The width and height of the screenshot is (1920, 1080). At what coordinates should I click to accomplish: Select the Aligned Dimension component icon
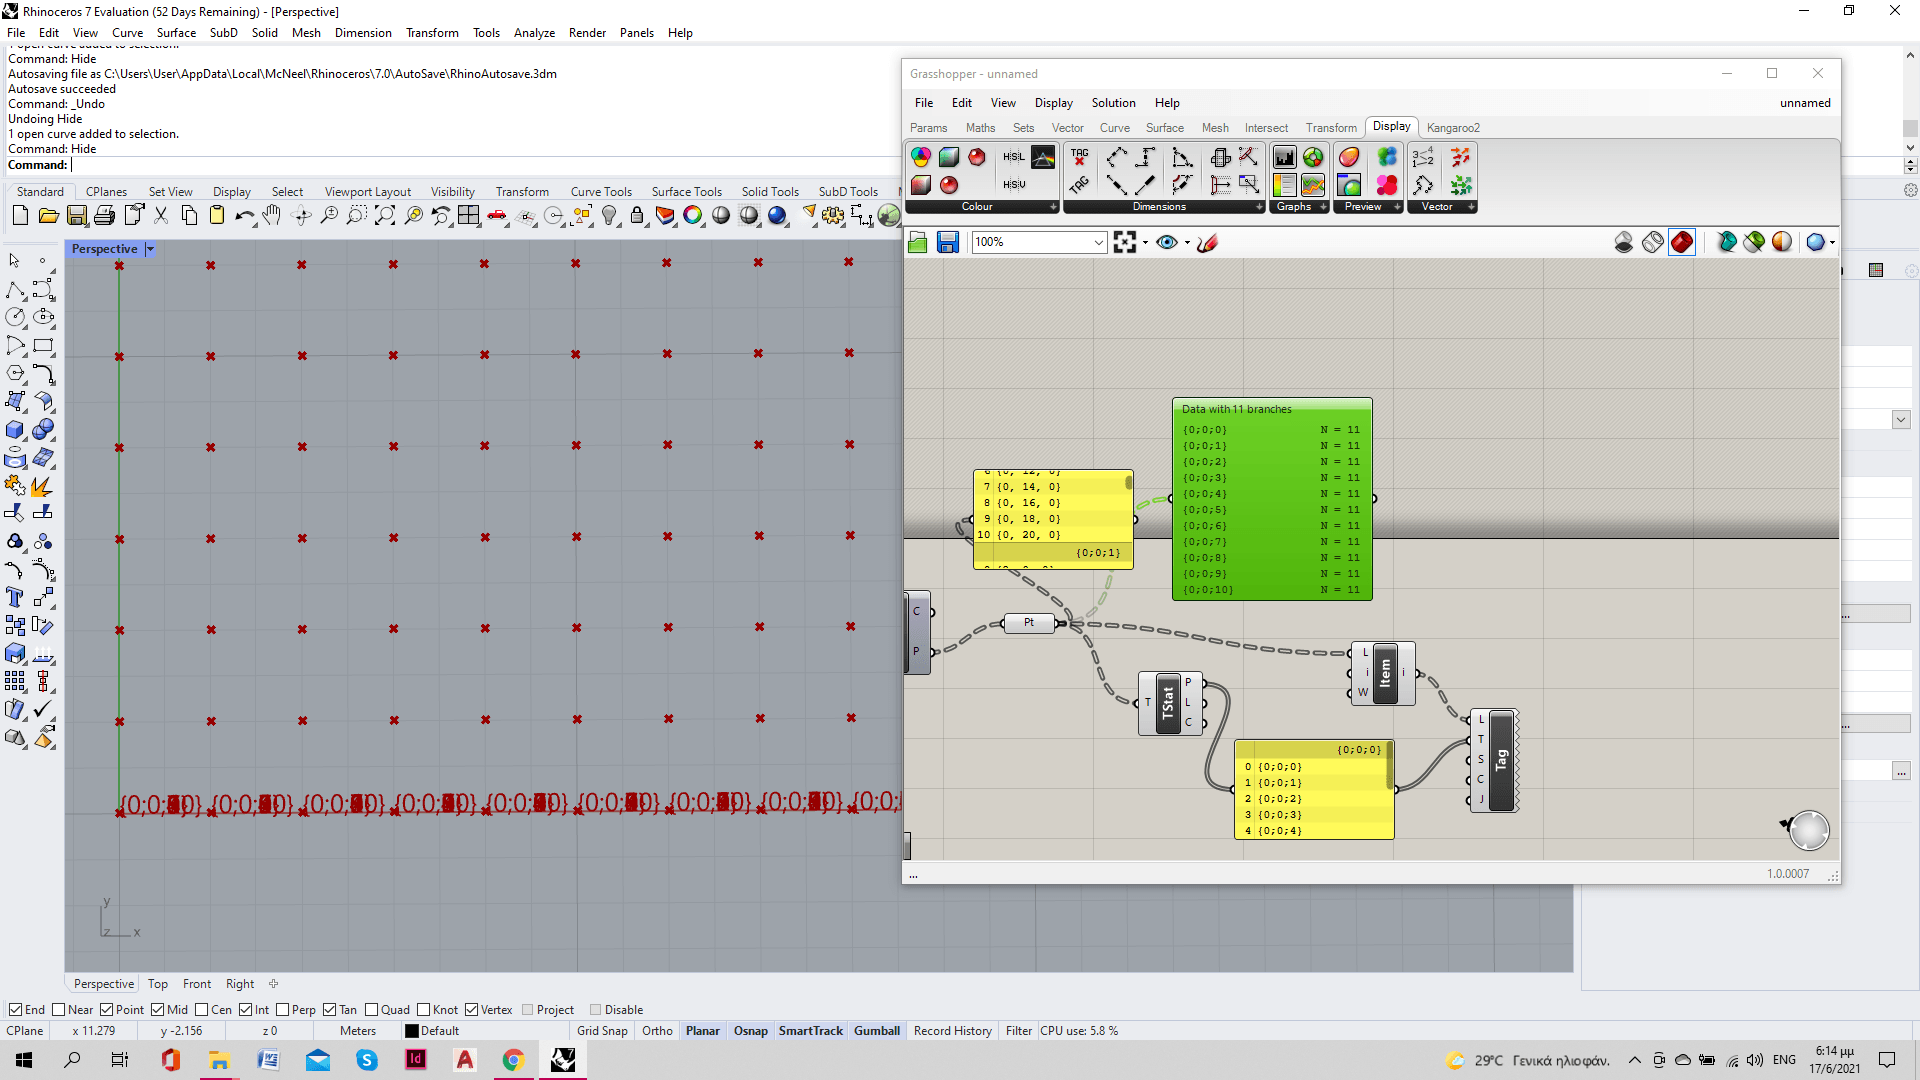(1117, 157)
